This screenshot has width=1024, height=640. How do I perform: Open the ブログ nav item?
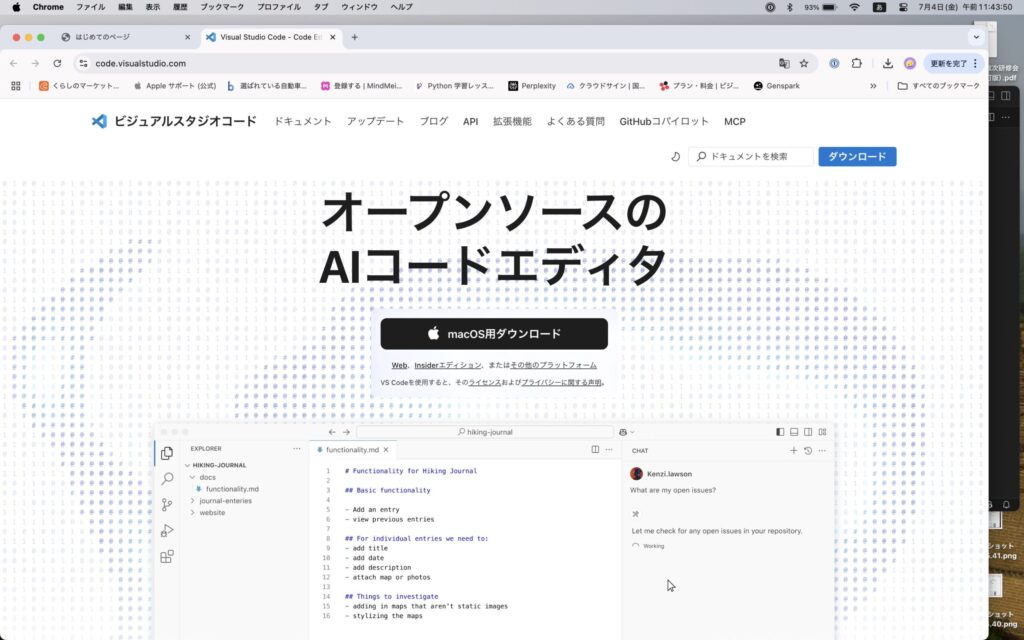(434, 121)
